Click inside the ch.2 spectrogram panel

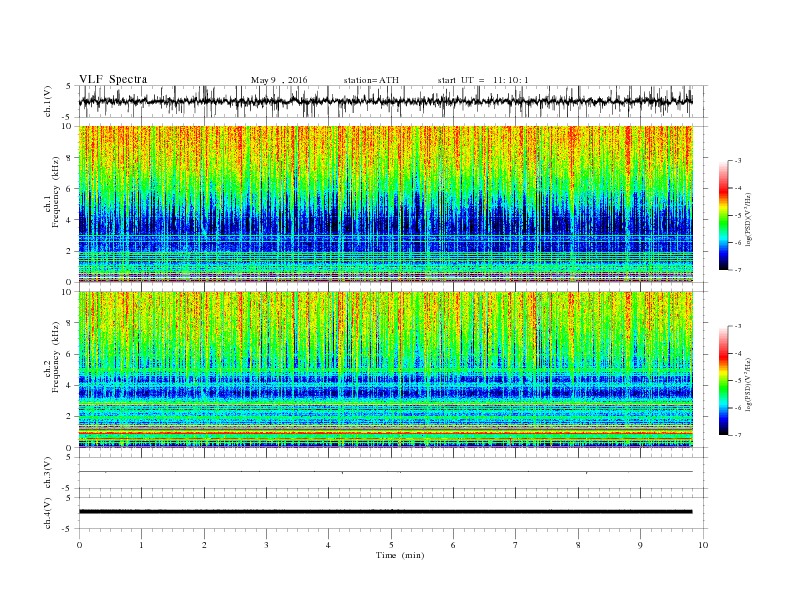[x=385, y=369]
